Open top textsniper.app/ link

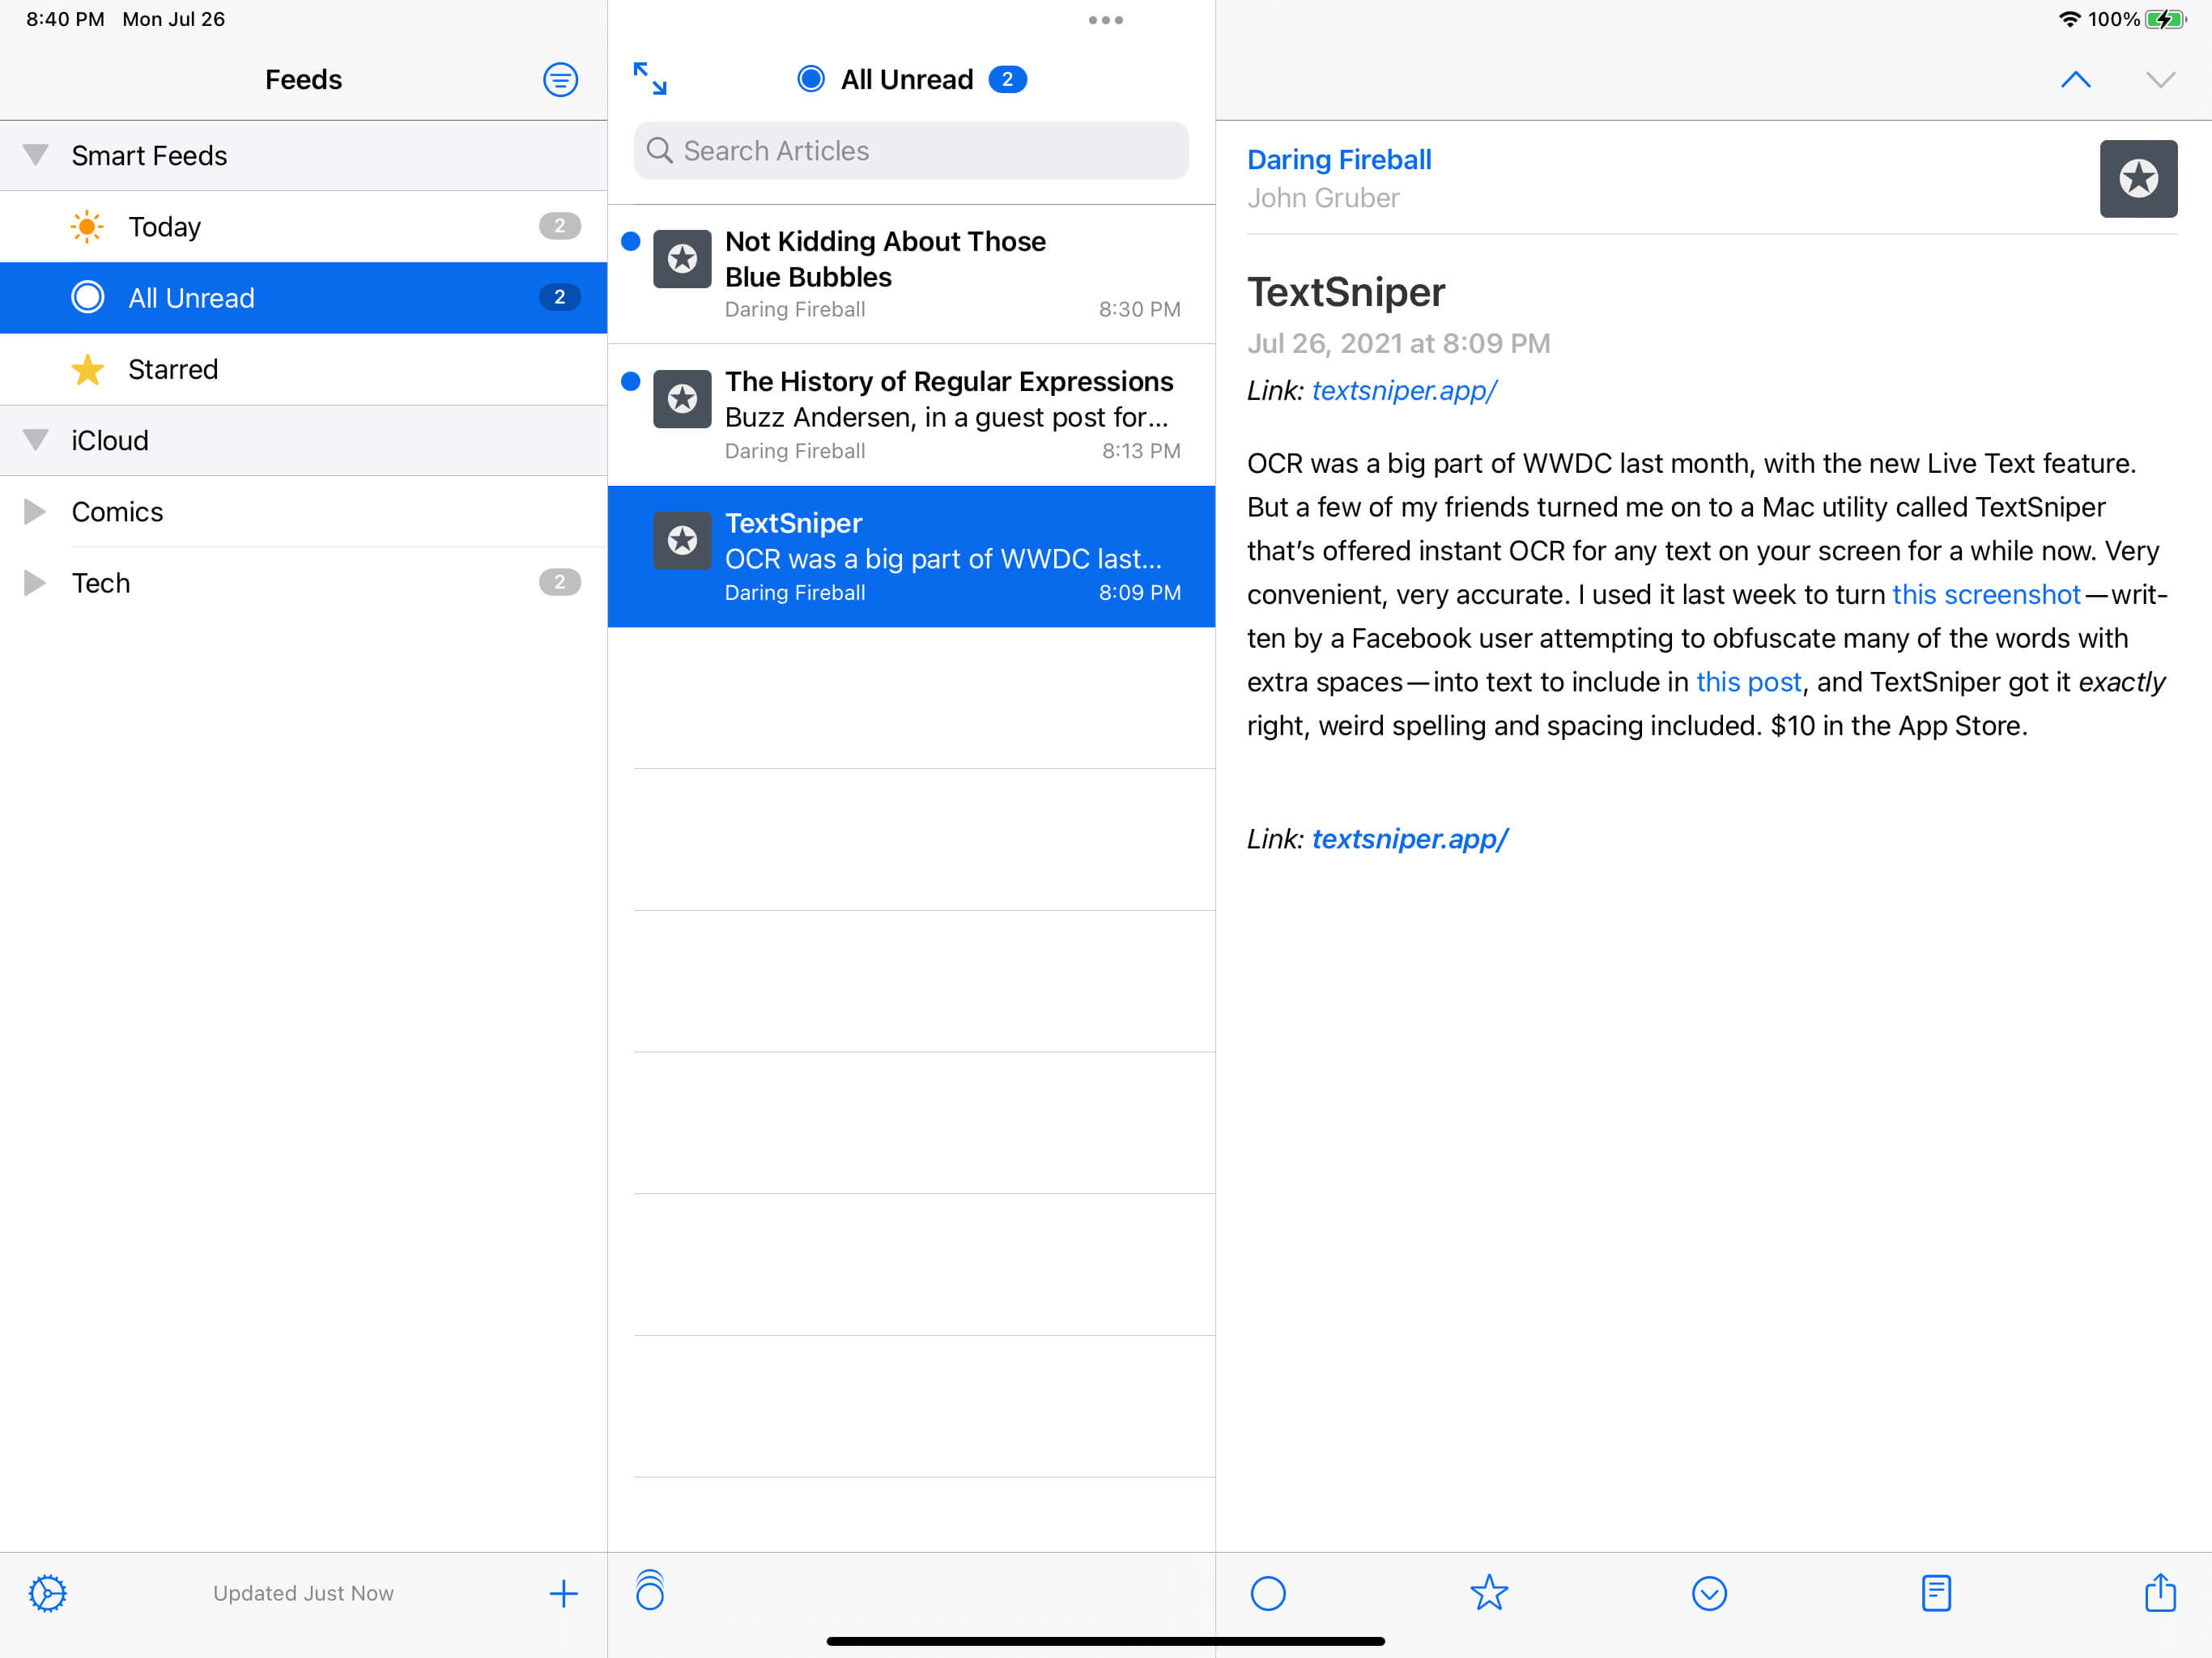(x=1404, y=390)
